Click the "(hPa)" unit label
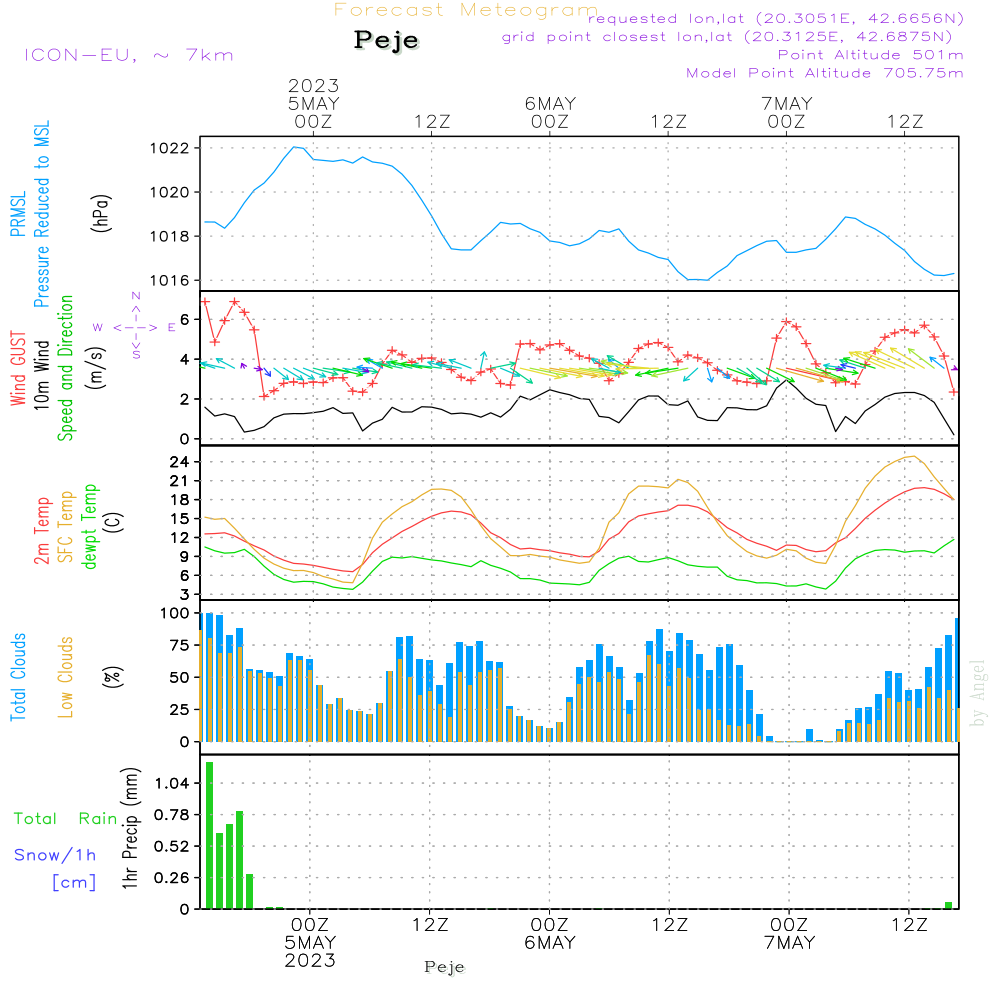1000x1000 pixels. click(x=100, y=213)
